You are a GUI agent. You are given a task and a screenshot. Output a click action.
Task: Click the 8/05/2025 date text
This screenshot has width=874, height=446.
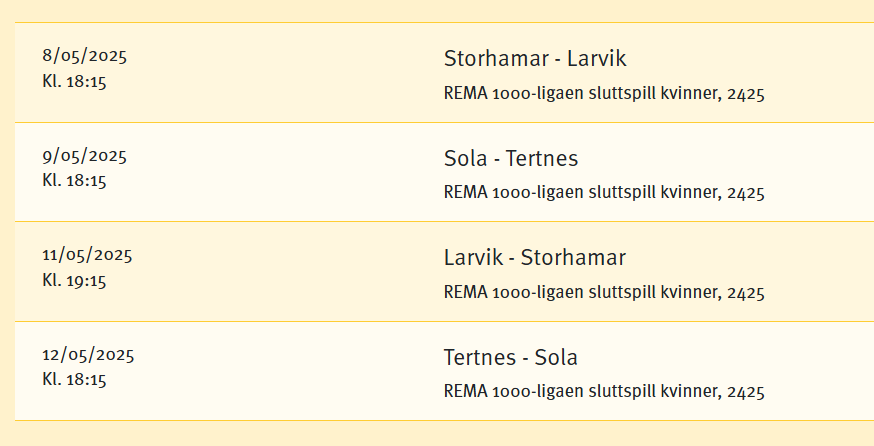[84, 55]
